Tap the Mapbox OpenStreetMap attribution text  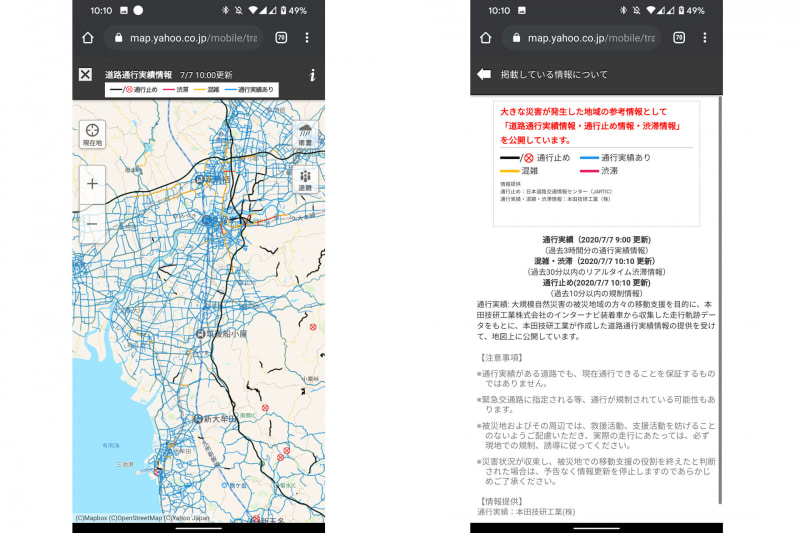pos(142,518)
